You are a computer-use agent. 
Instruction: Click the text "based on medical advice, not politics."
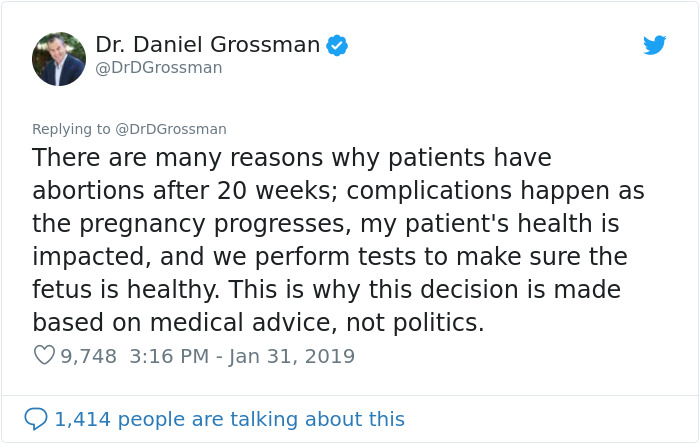258,323
